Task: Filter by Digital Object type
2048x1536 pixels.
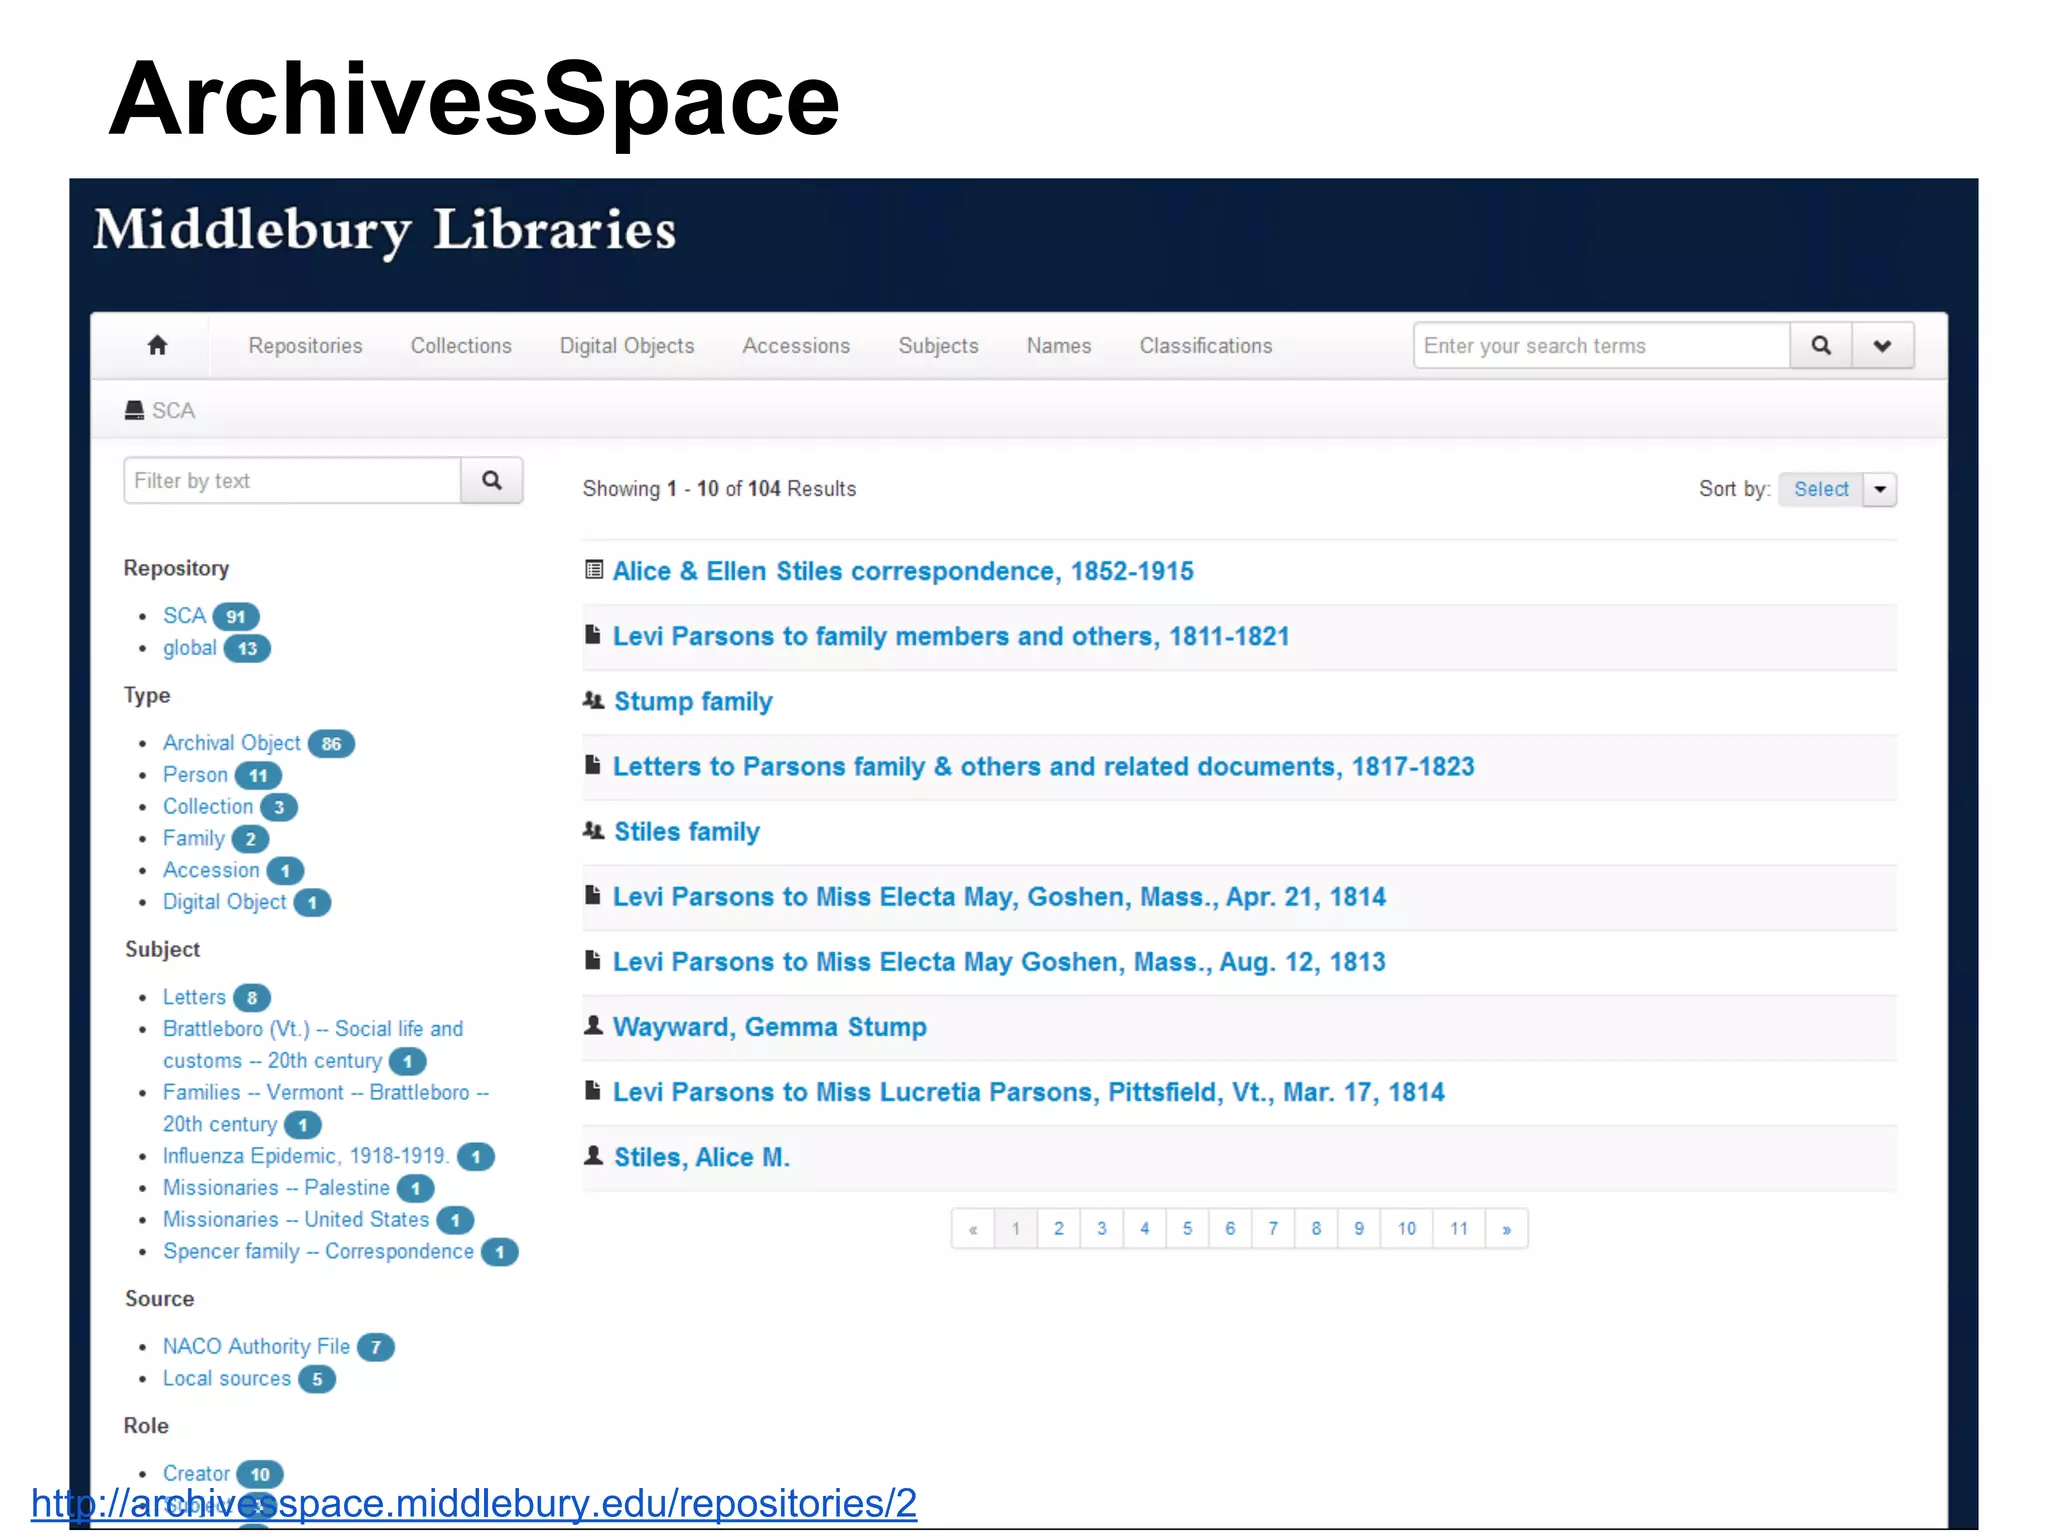Action: pyautogui.click(x=225, y=902)
